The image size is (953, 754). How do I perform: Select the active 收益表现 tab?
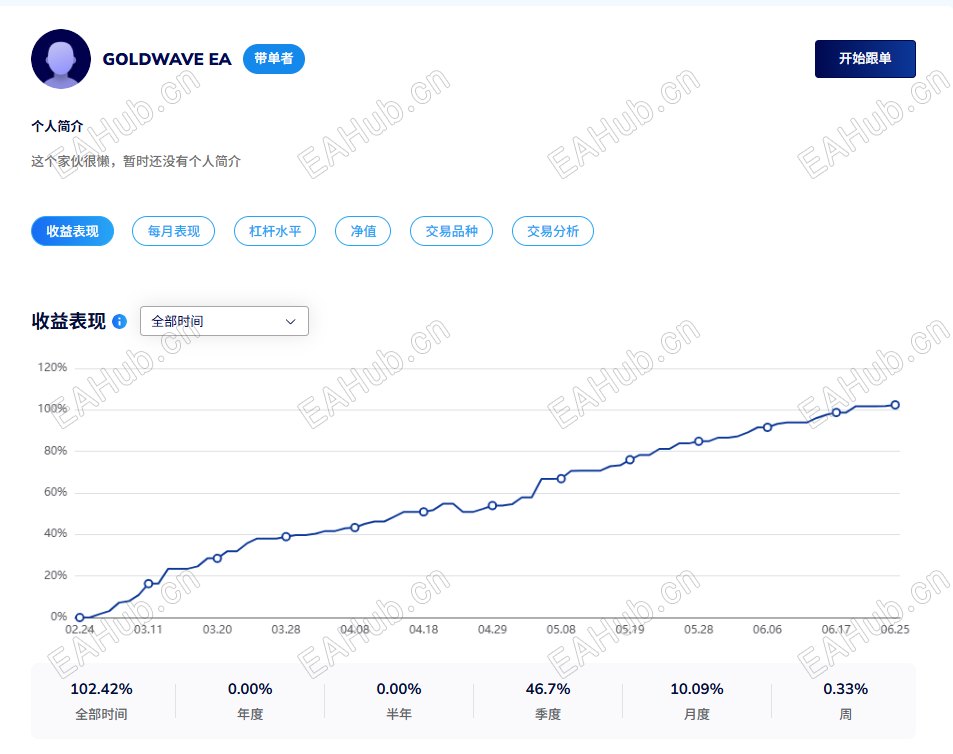click(x=72, y=231)
